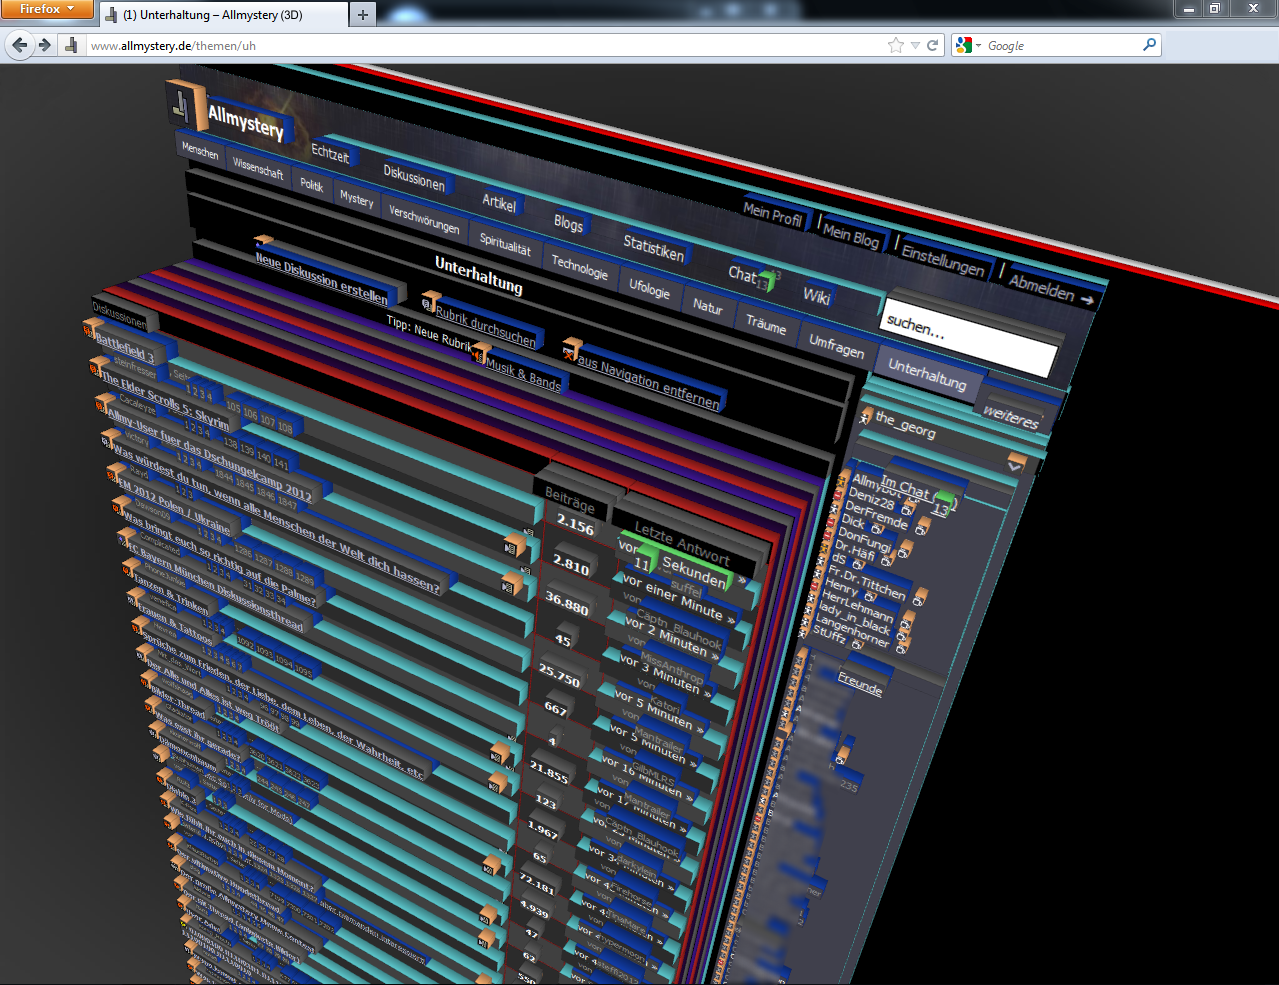This screenshot has width=1279, height=985.
Task: Open the Diskussionen menu item
Action: tap(414, 178)
